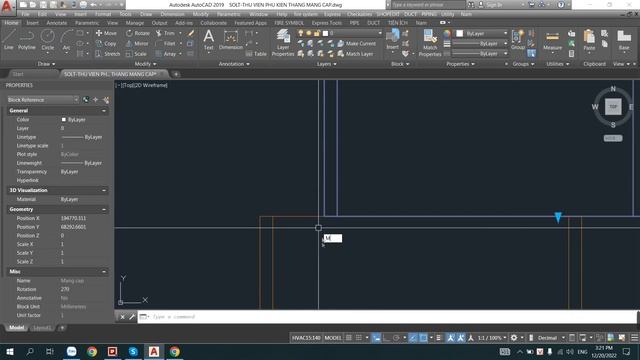The height and width of the screenshot is (360, 640).
Task: Select the Line drawing tool
Action: [9, 40]
